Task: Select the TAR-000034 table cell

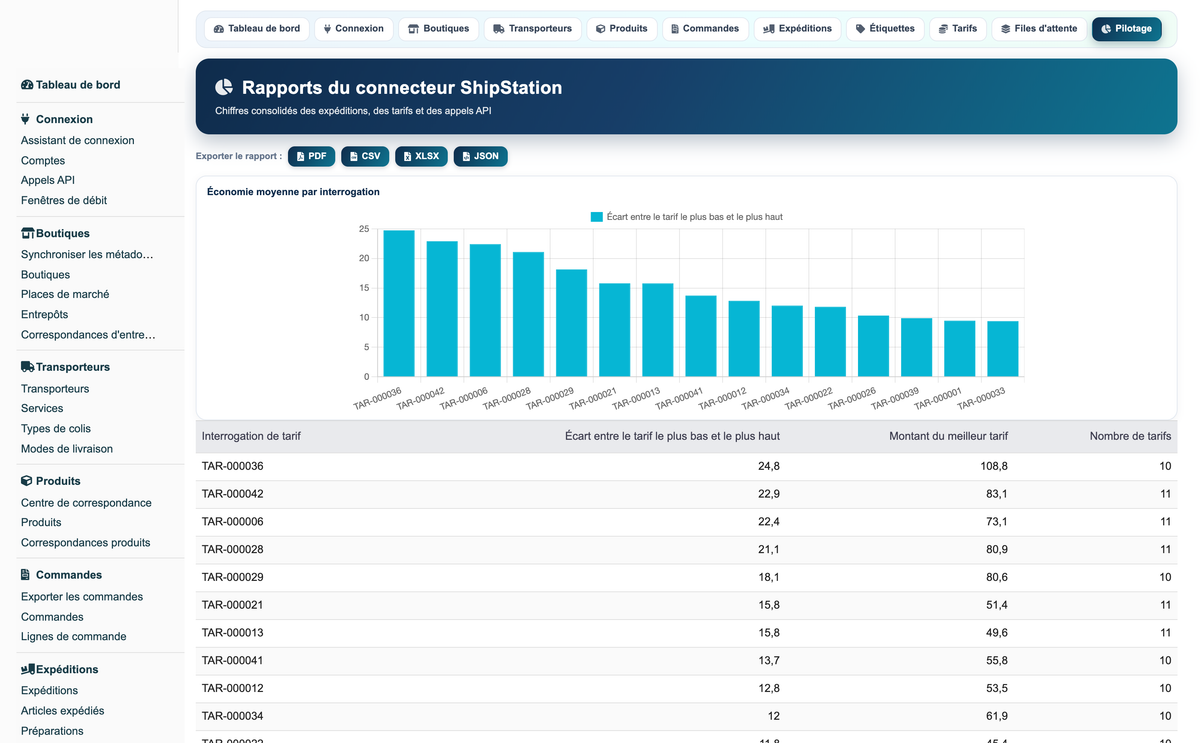Action: point(232,717)
